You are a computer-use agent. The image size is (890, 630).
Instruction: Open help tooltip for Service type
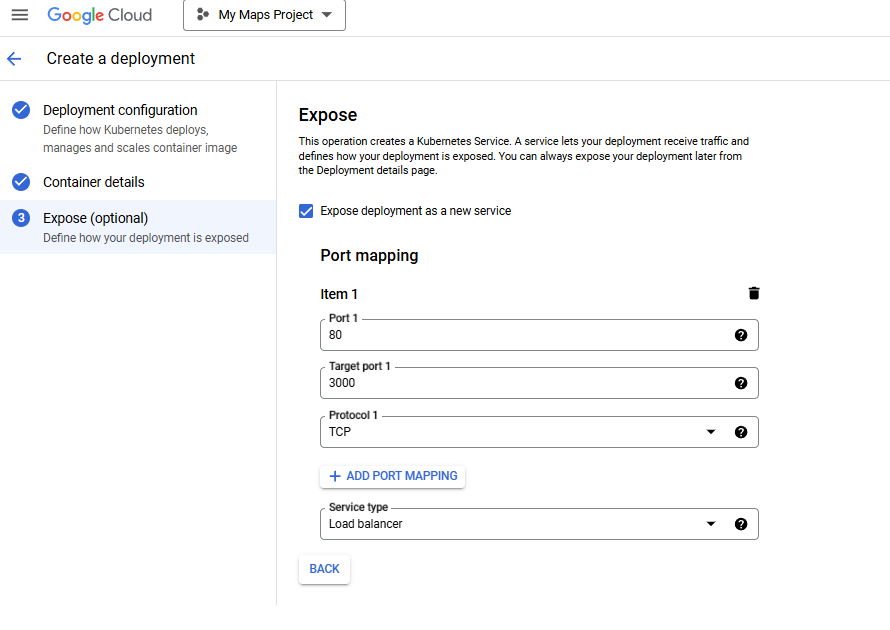pos(741,523)
